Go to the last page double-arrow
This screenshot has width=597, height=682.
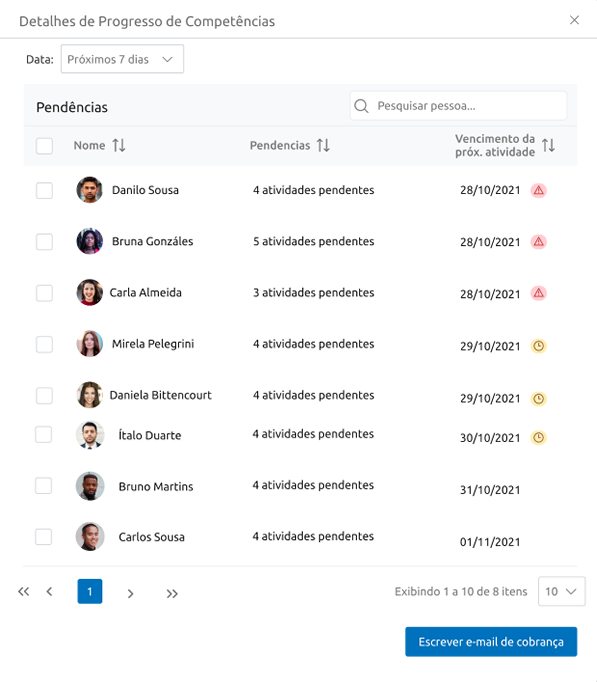tap(172, 594)
